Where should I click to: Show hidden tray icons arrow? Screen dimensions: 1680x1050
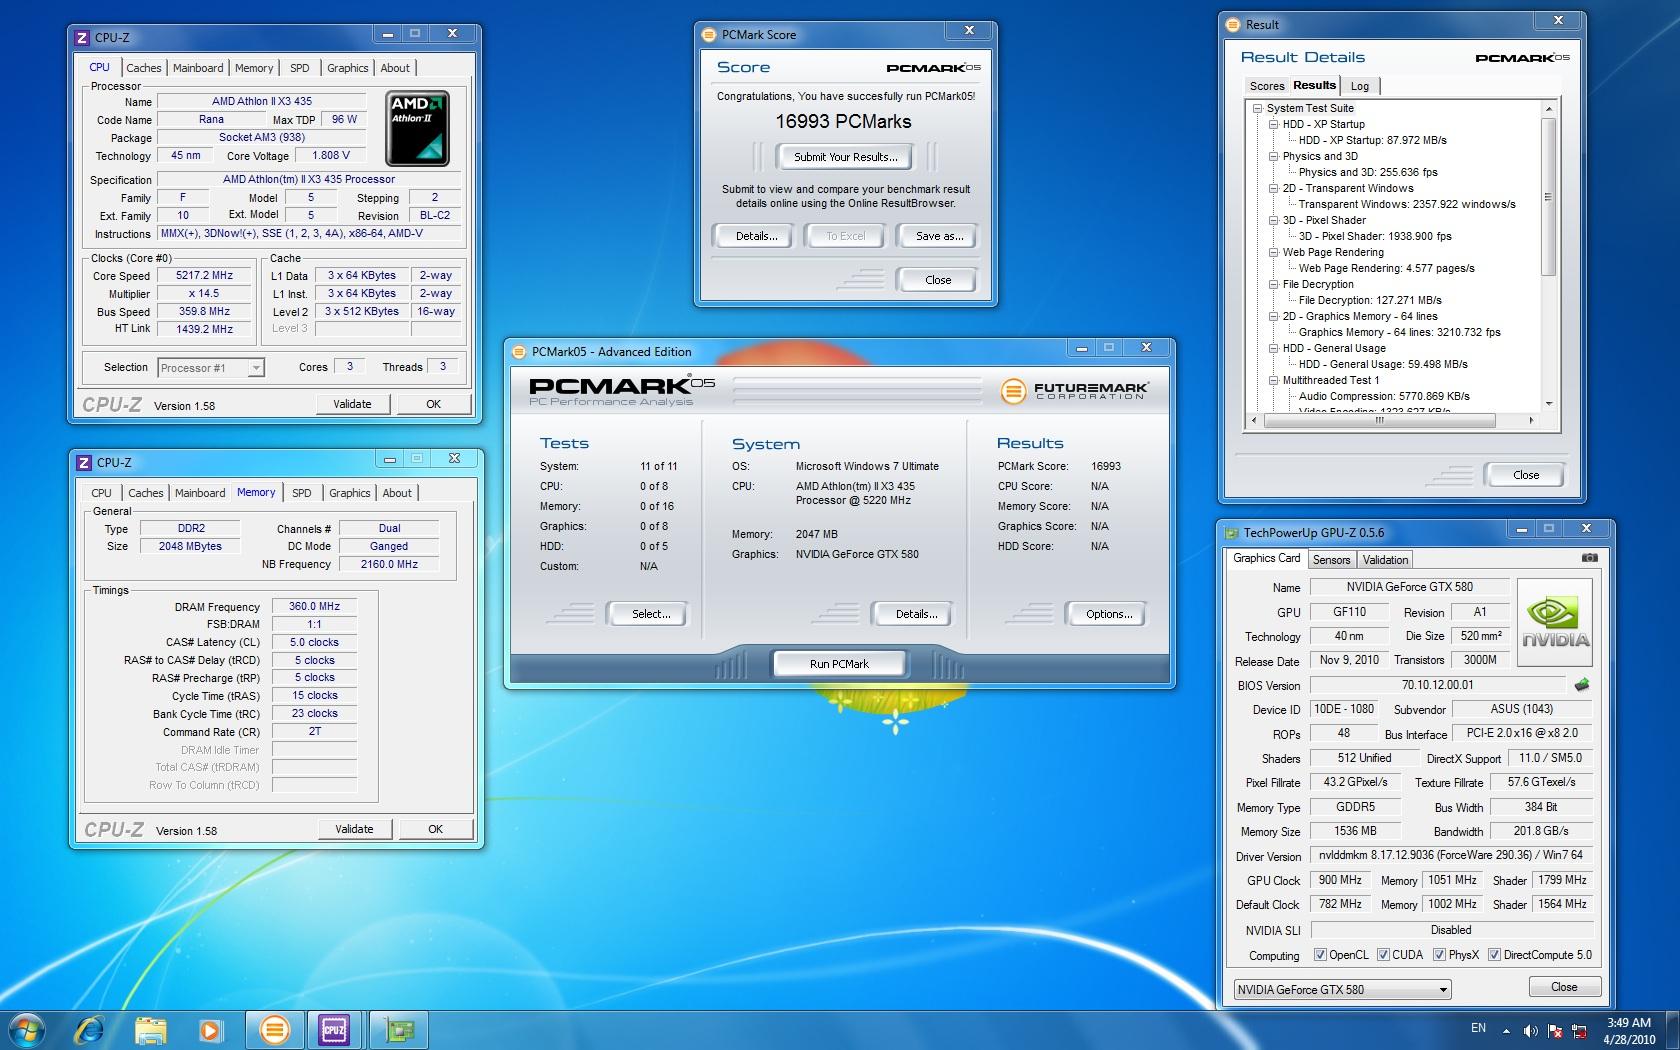coord(1507,1029)
